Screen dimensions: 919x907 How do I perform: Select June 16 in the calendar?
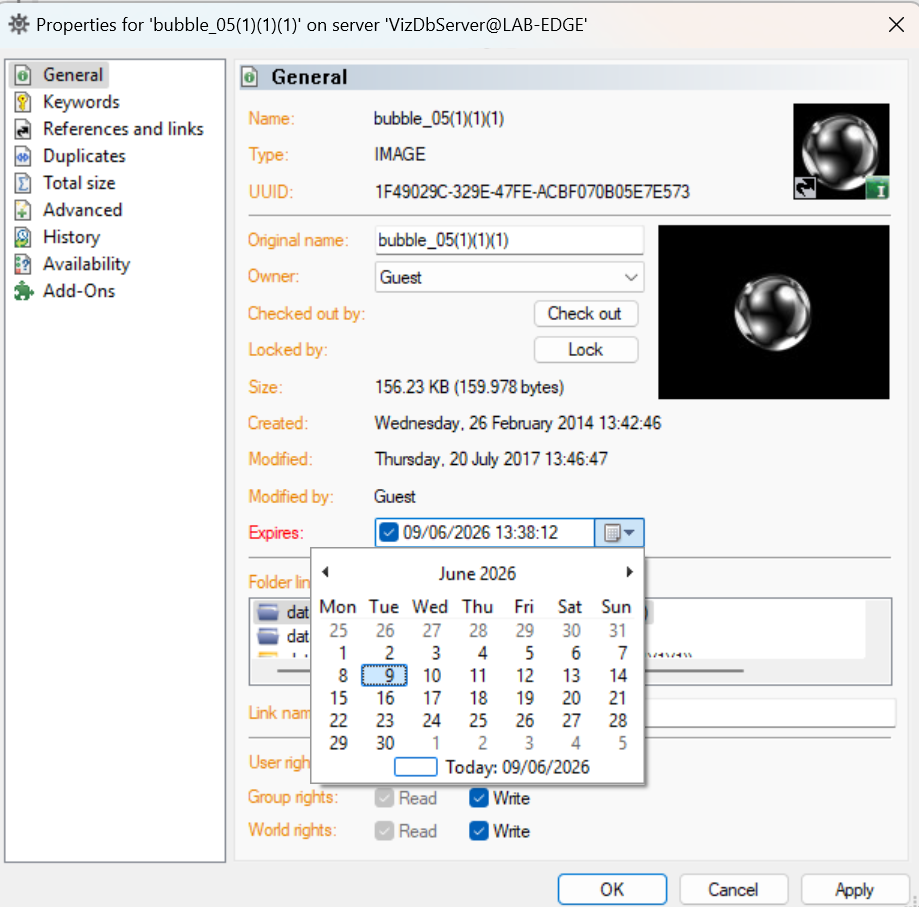(x=384, y=698)
